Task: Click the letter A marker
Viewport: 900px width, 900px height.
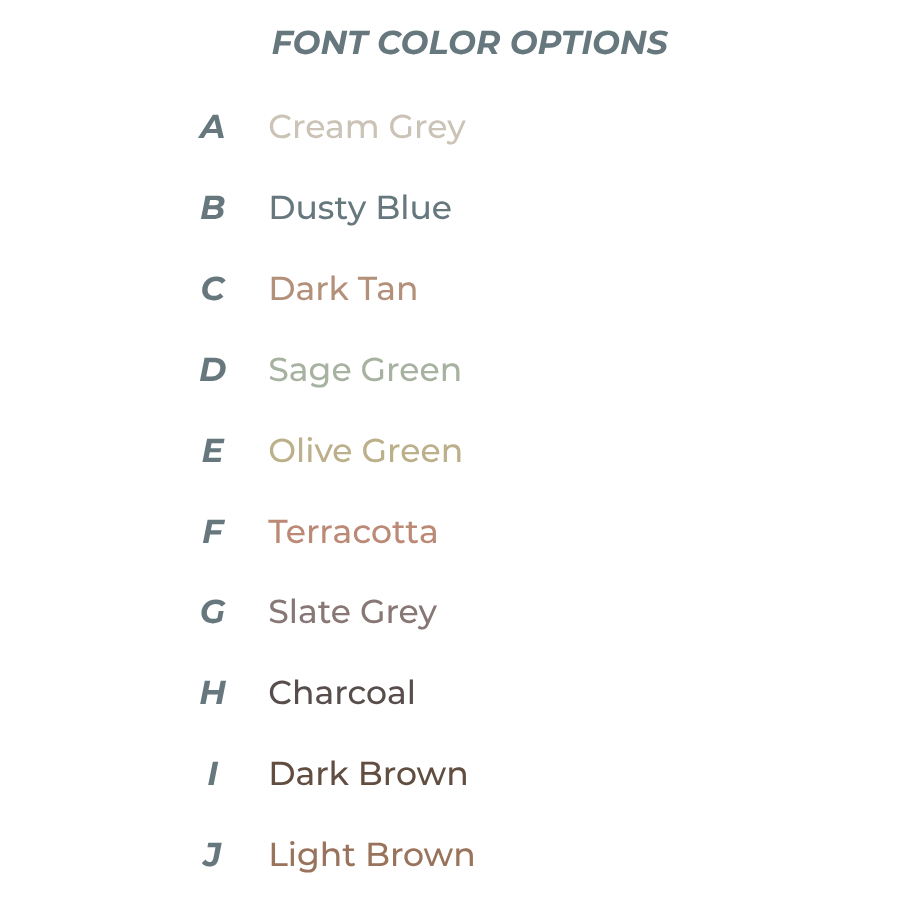Action: coord(212,127)
